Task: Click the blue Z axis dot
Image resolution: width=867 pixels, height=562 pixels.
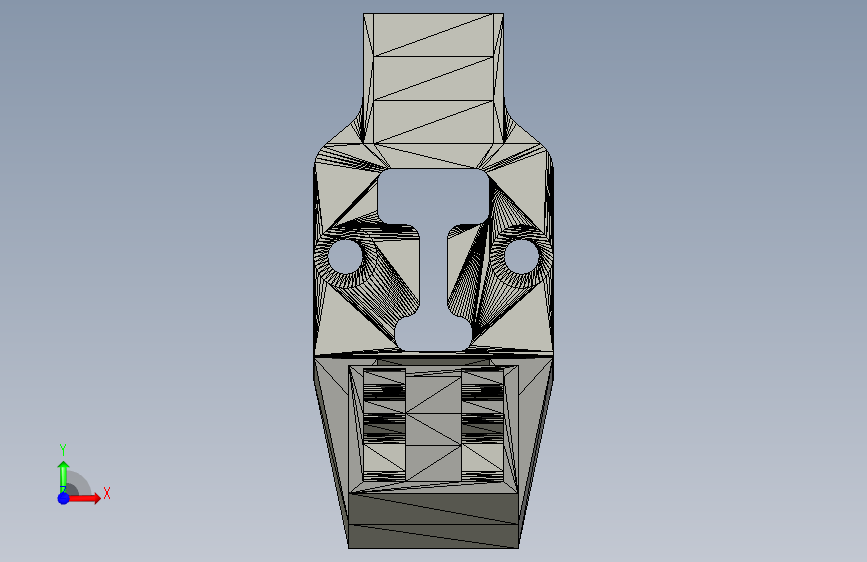Action: [x=64, y=498]
